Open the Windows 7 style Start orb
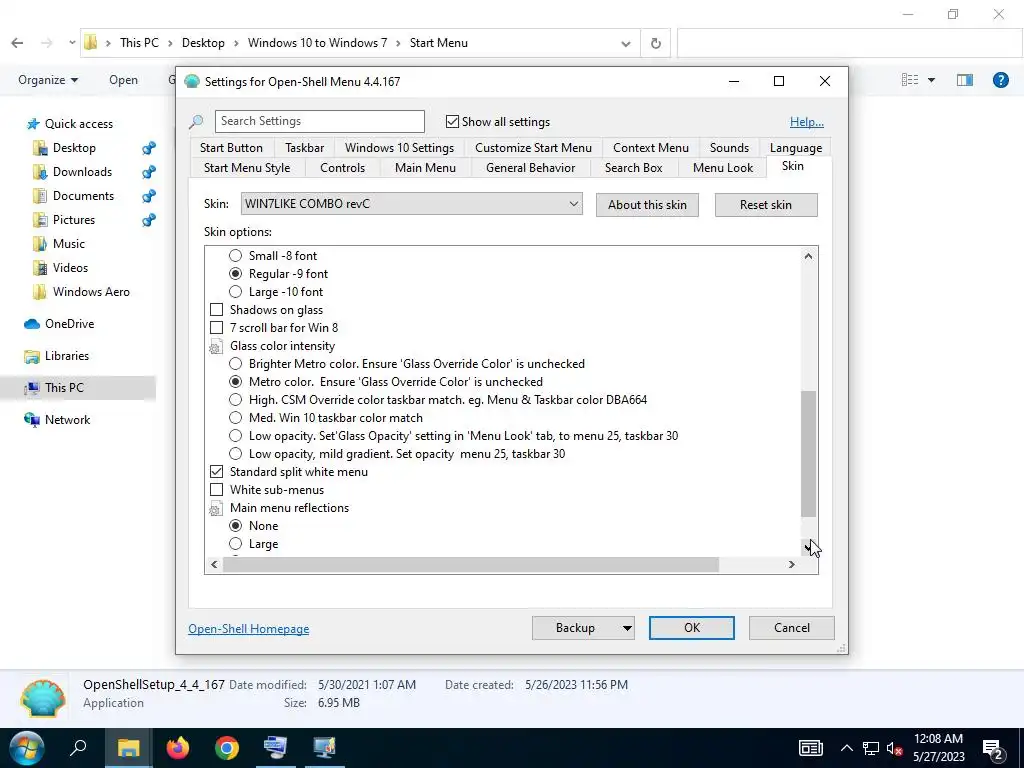The image size is (1024, 768). (27, 748)
